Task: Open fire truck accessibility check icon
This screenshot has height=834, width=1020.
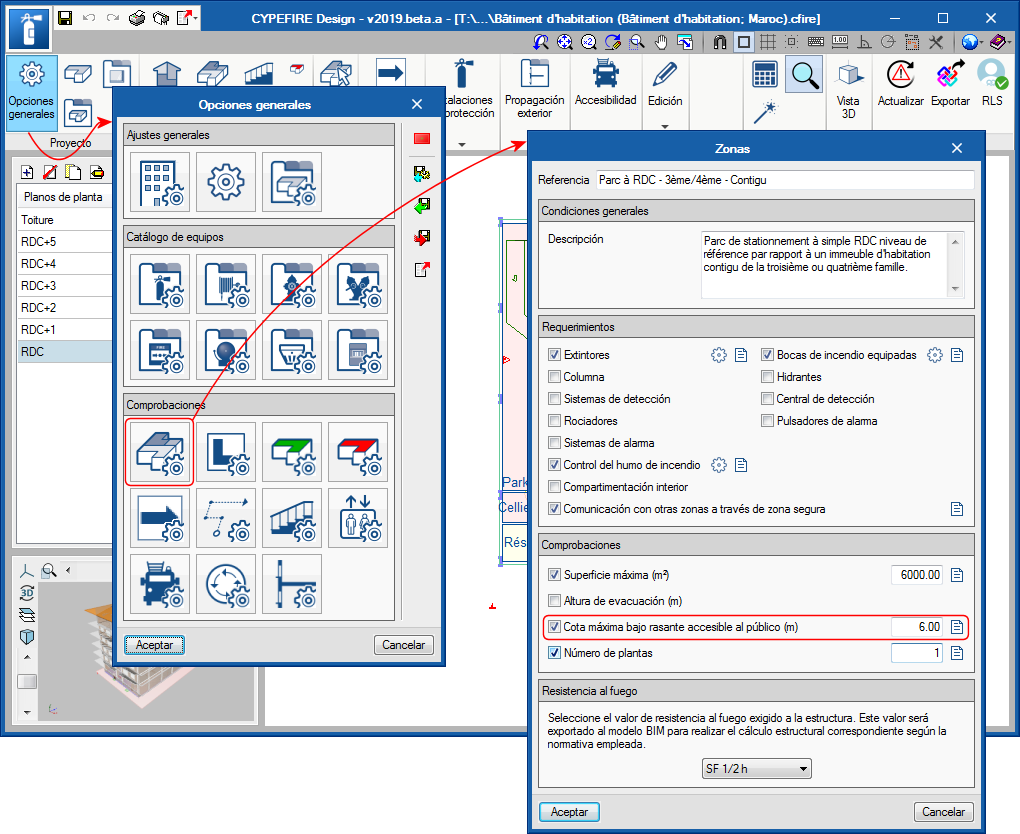Action: (160, 584)
